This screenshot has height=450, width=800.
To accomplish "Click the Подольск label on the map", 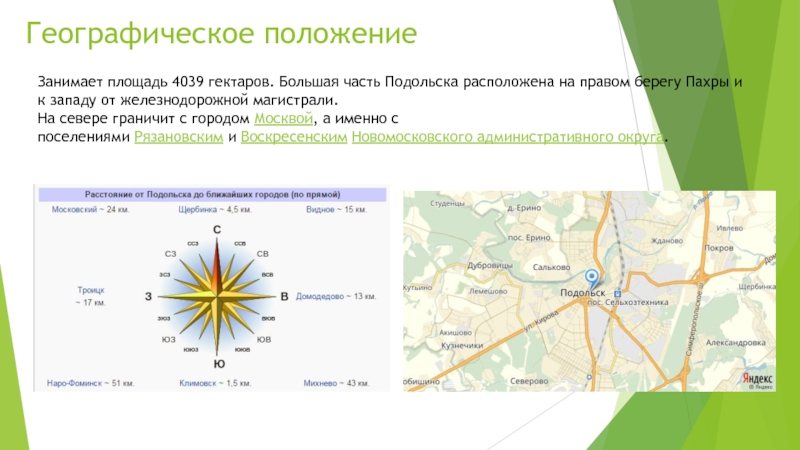I will coord(581,294).
